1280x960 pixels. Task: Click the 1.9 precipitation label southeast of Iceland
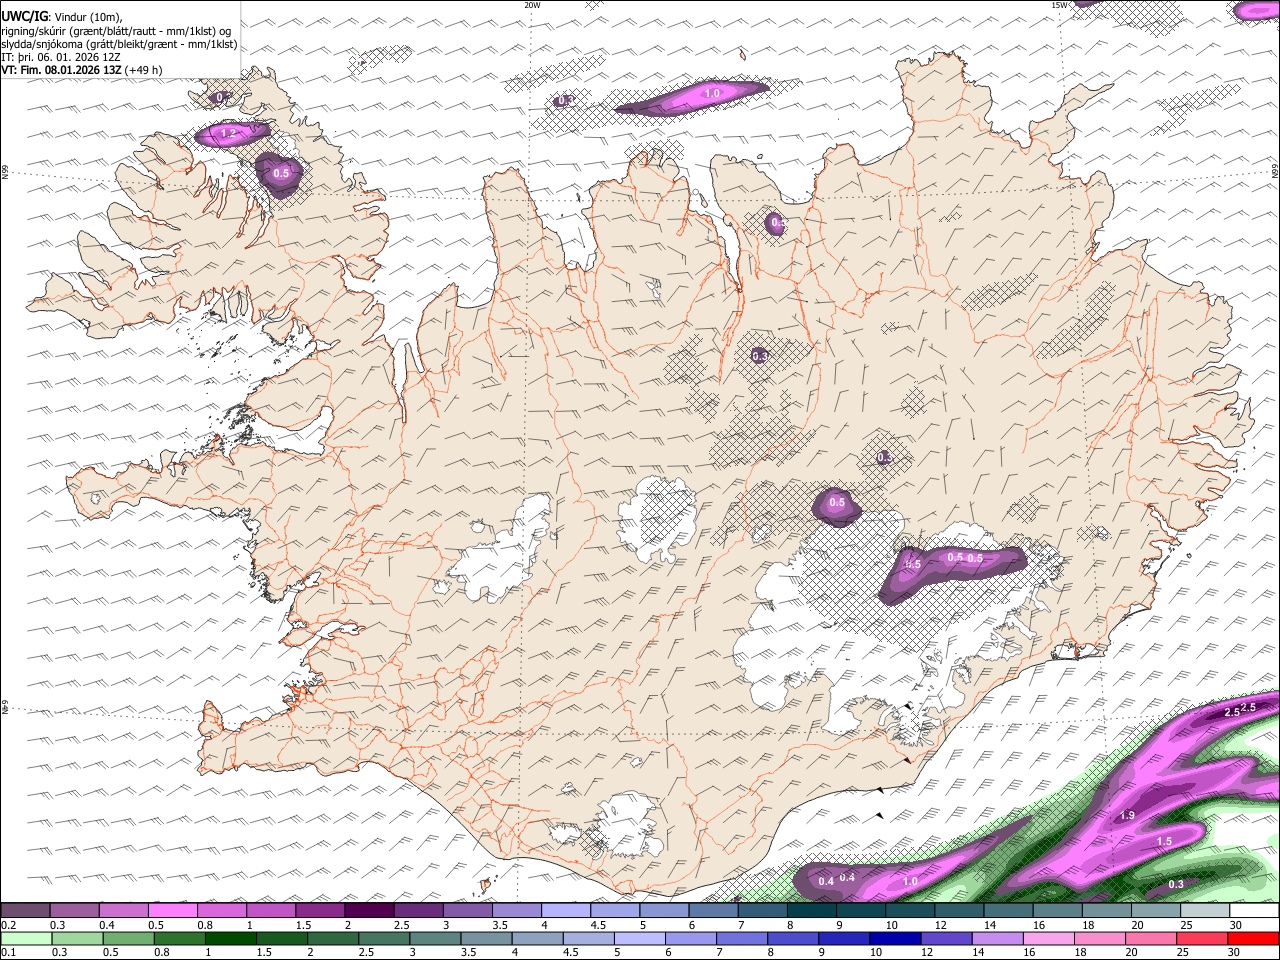(1127, 816)
